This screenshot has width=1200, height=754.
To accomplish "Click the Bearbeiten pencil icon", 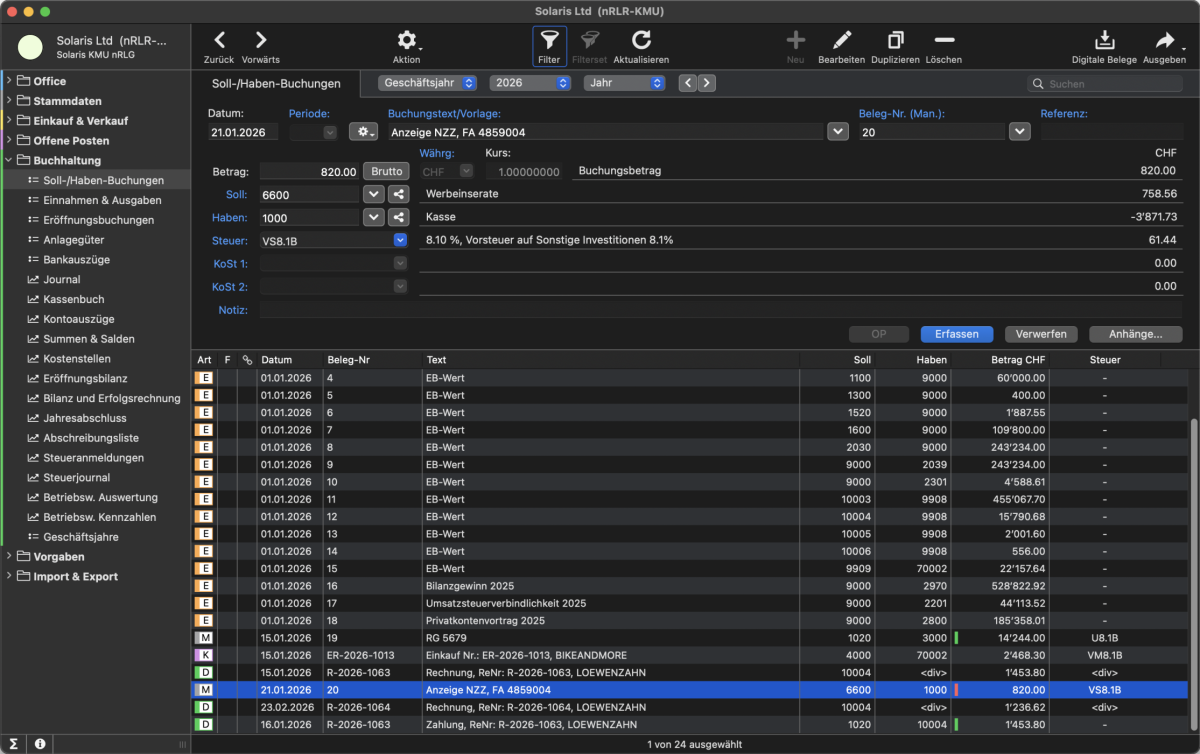I will tap(841, 41).
